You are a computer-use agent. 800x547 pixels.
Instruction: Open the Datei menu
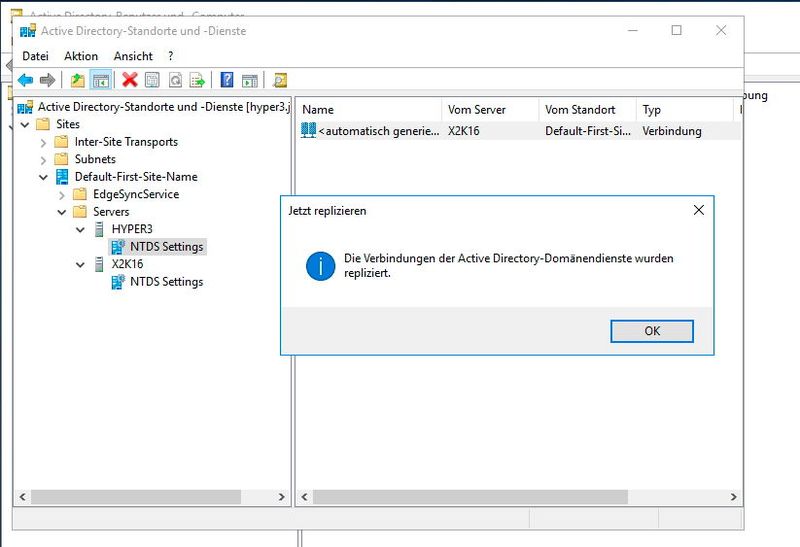click(x=35, y=56)
